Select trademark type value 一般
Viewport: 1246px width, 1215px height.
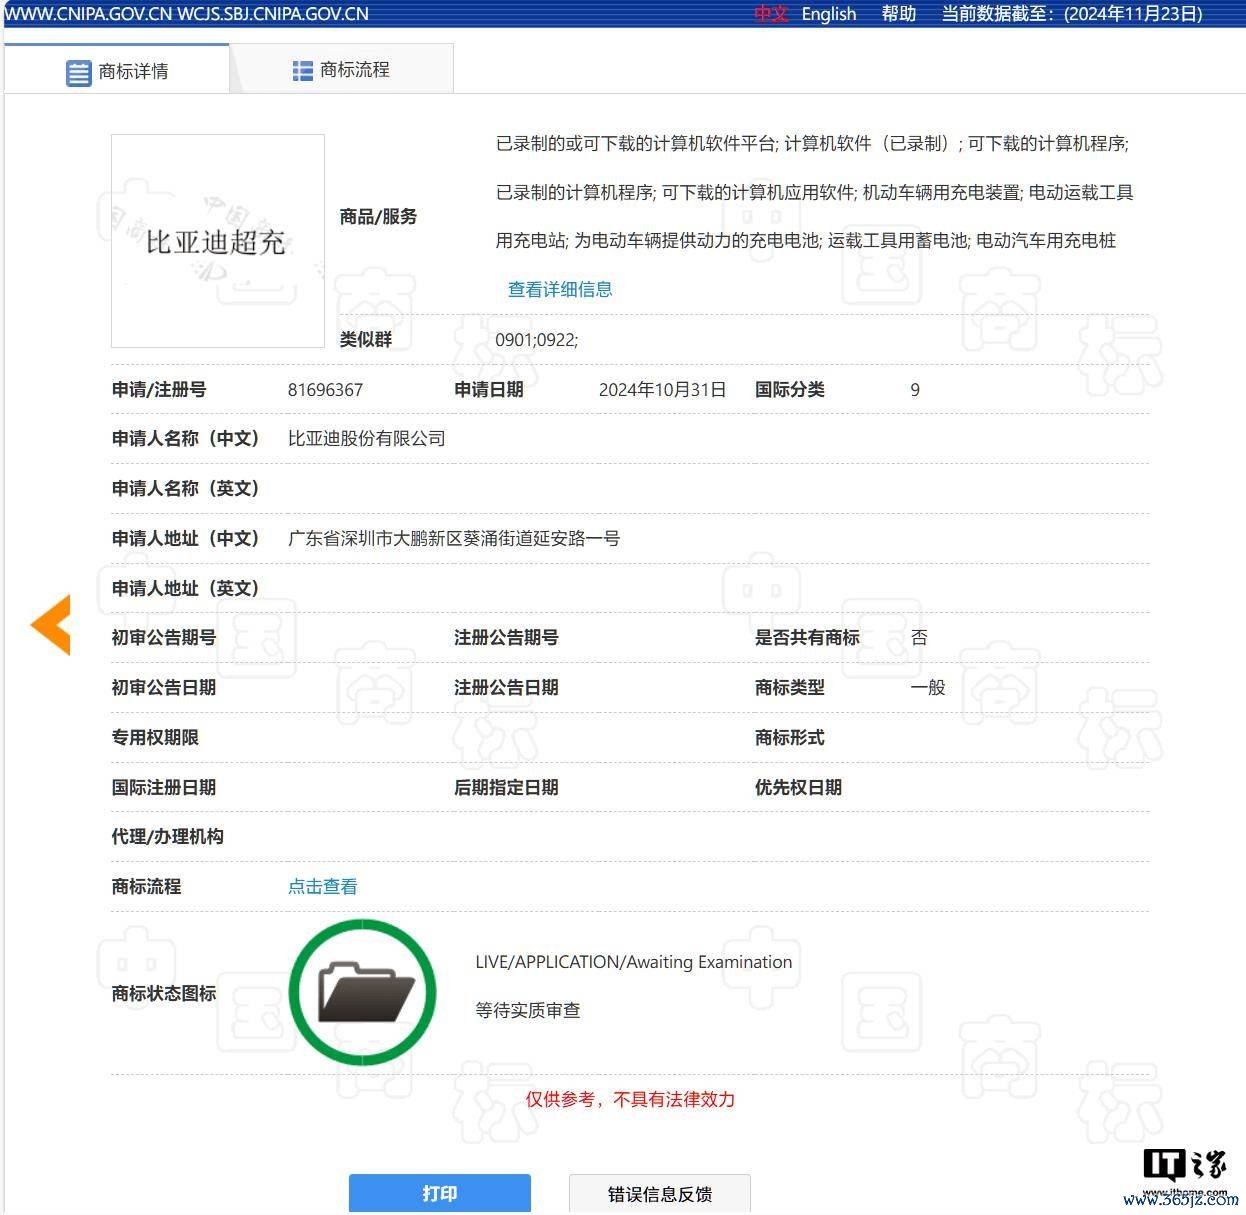coord(928,687)
